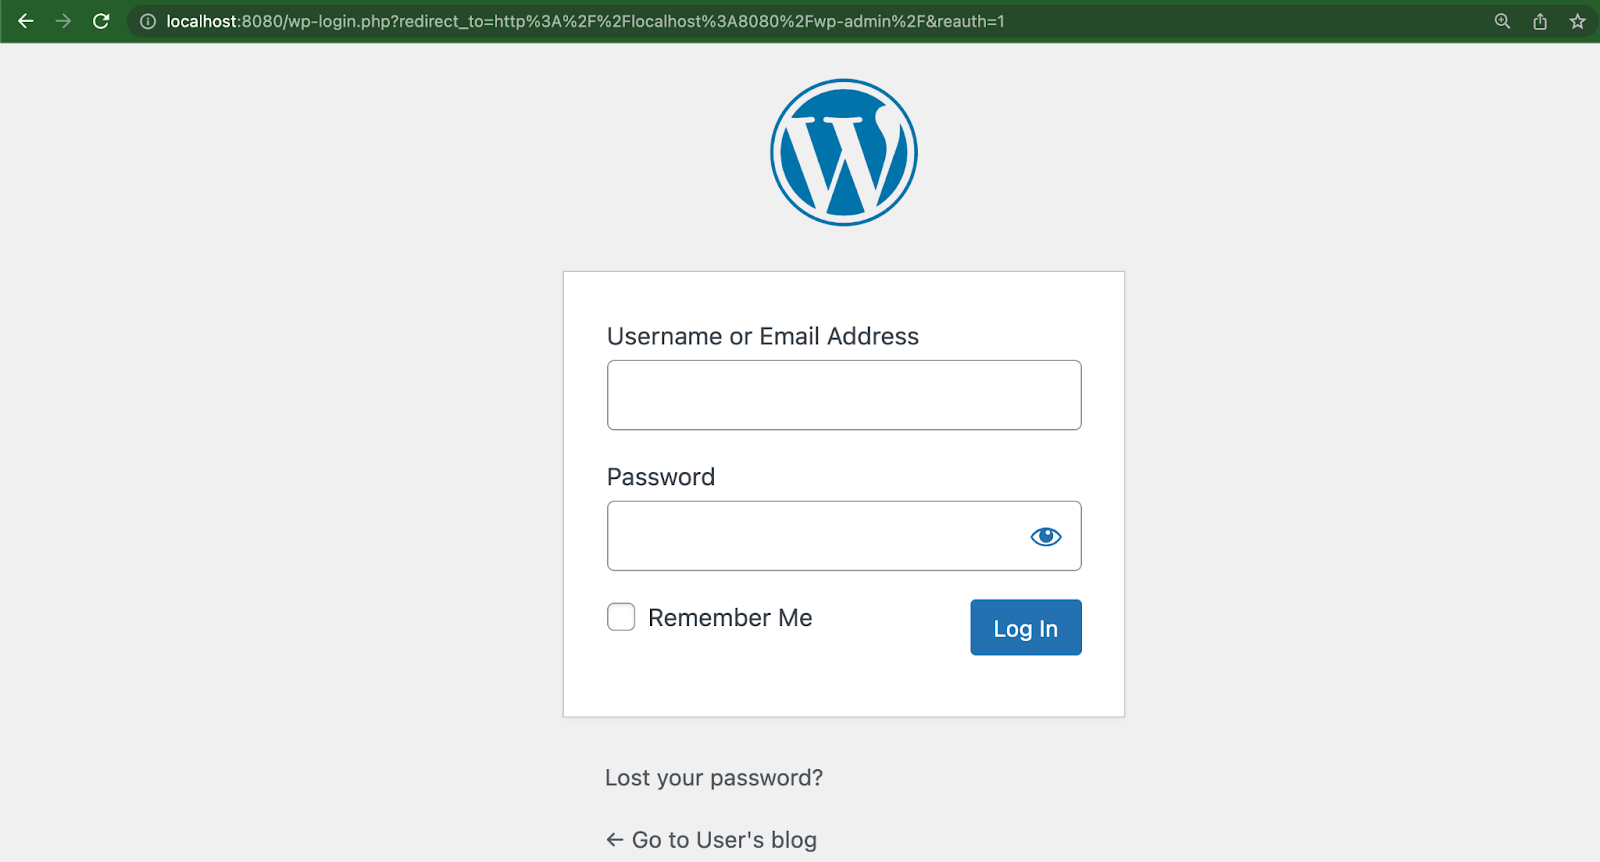
Task: Click the Username or Email Address label
Action: pos(763,336)
